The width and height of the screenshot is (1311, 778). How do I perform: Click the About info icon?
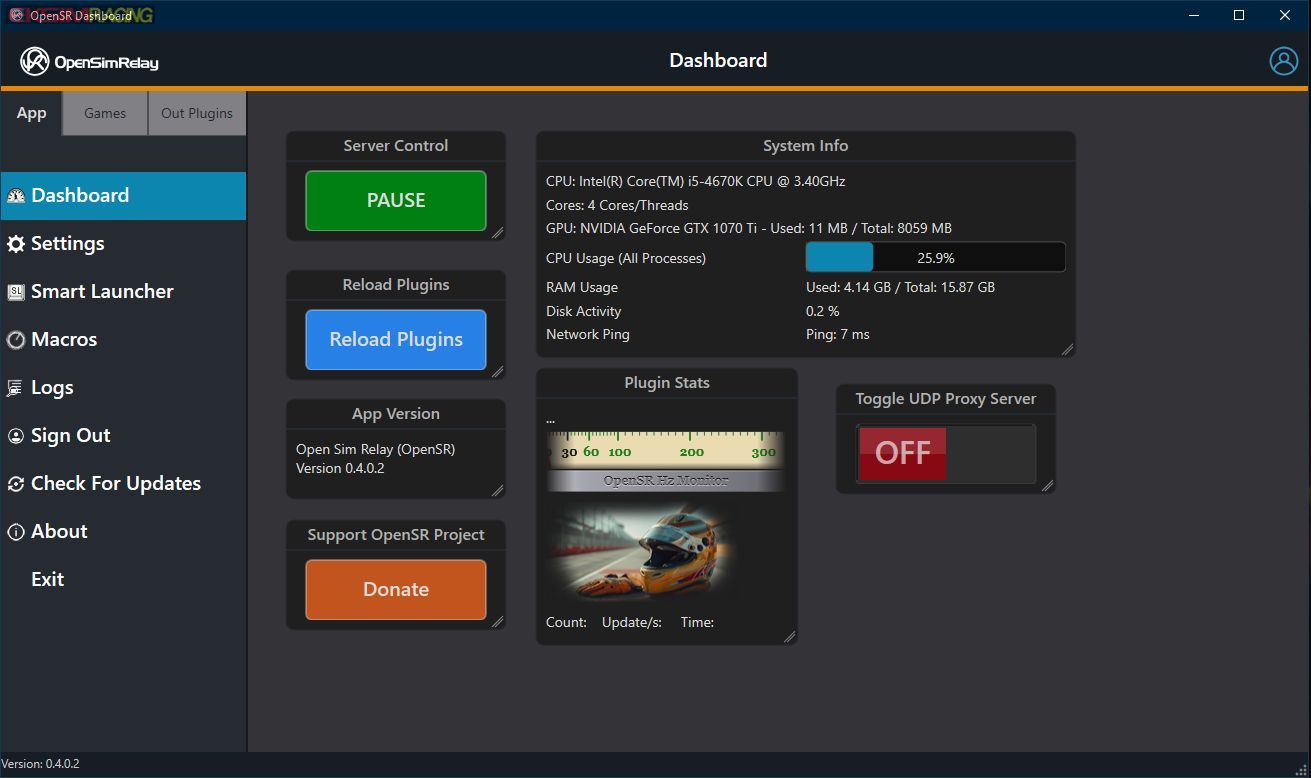pyautogui.click(x=16, y=532)
